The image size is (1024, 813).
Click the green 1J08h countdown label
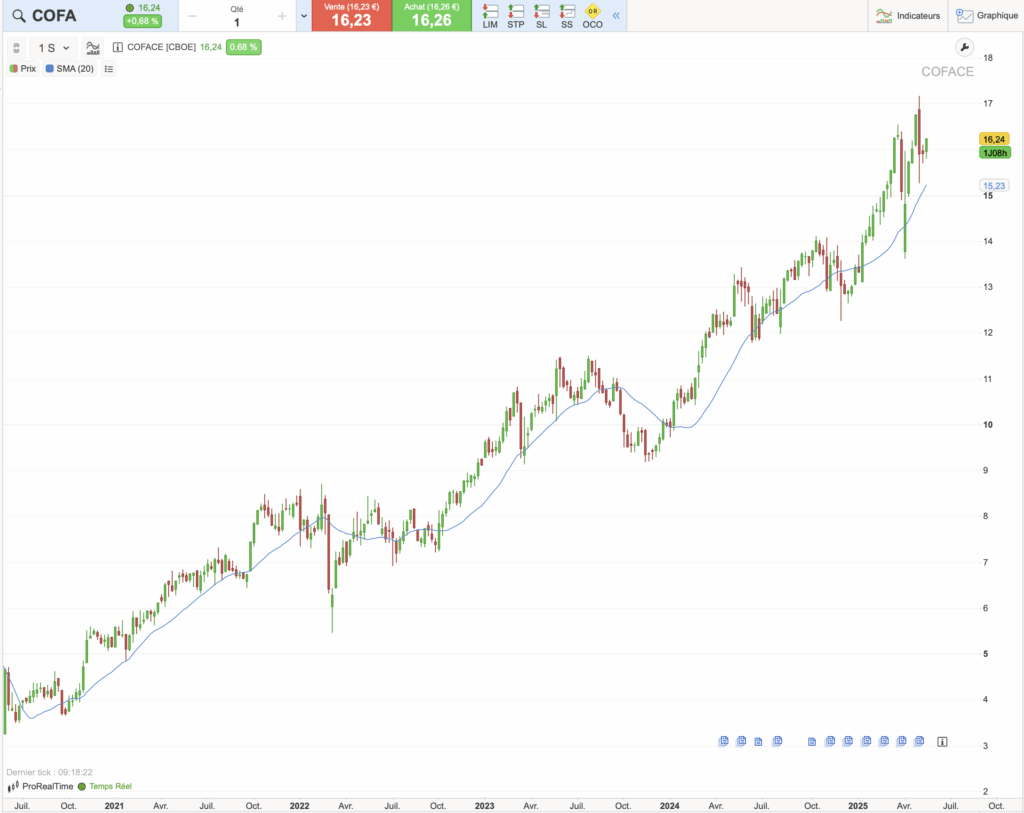pos(995,153)
